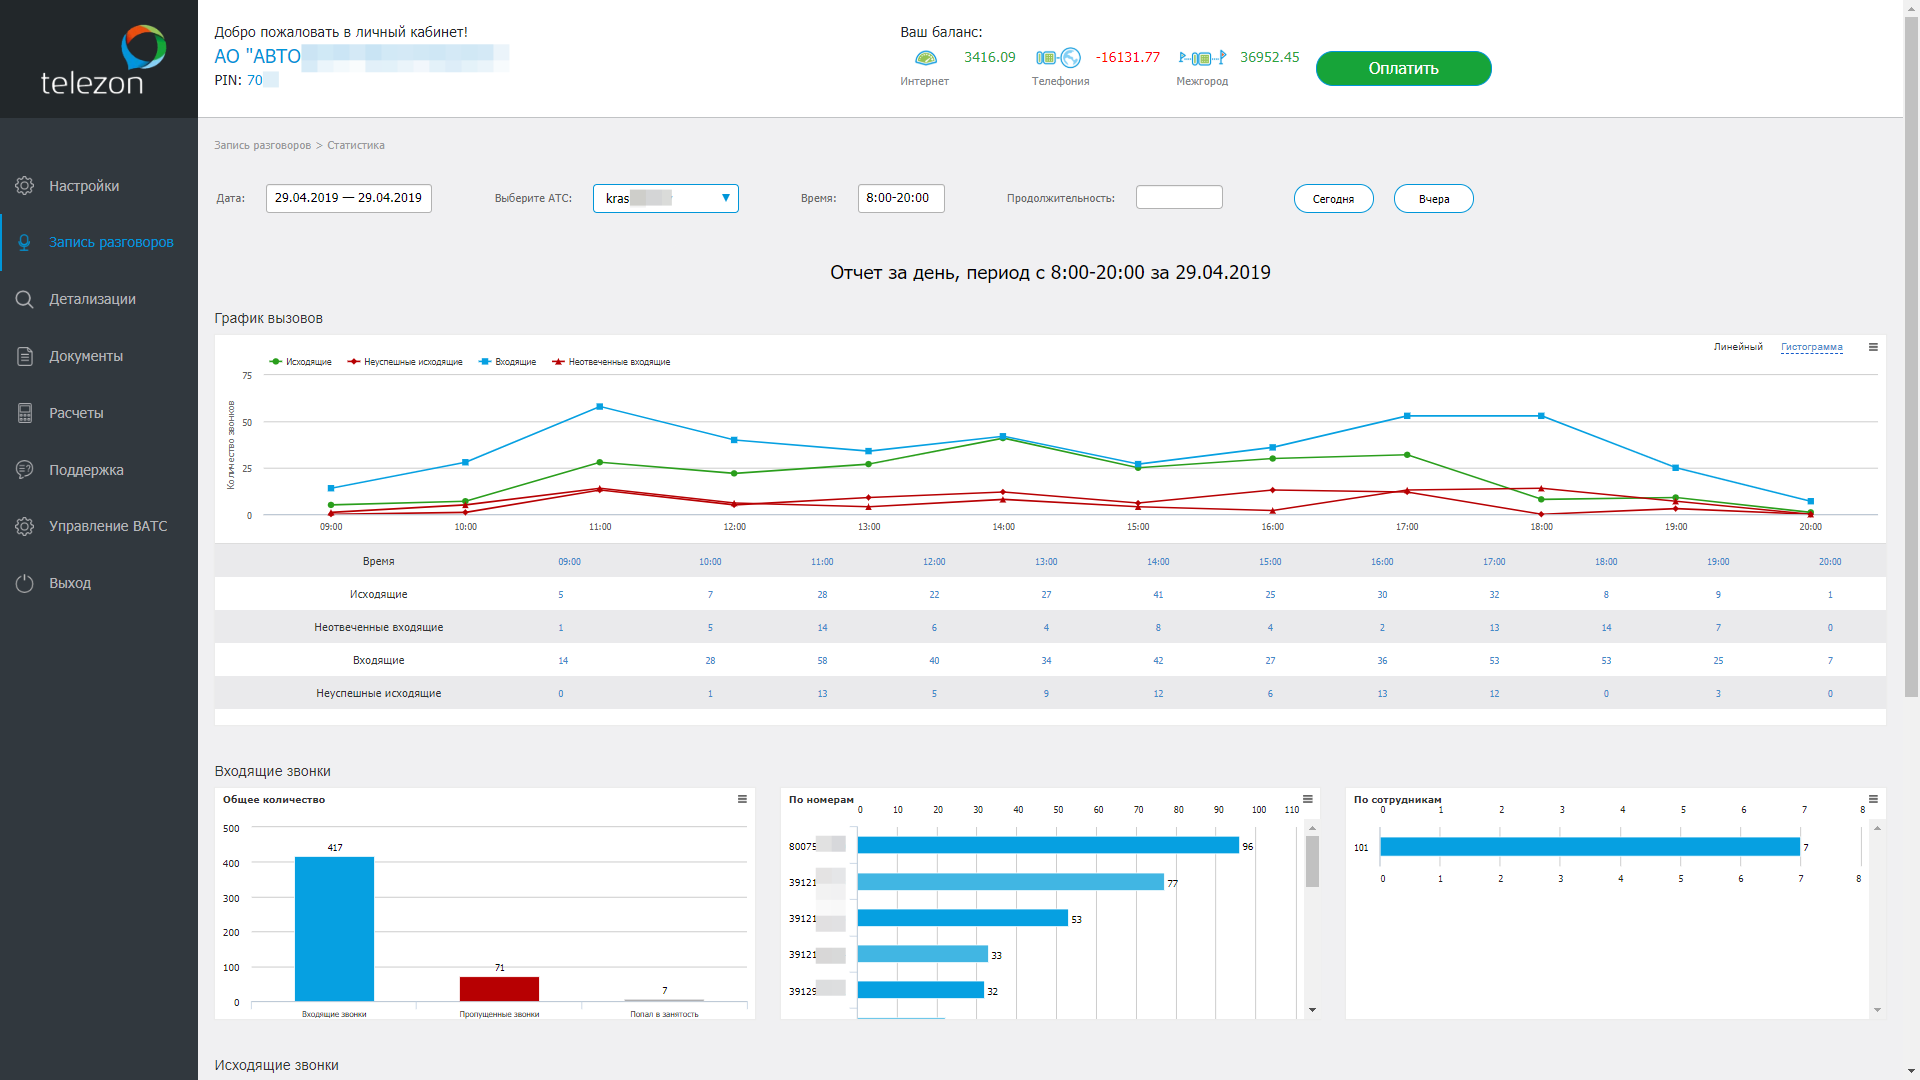This screenshot has height=1080, width=1920.
Task: Click the Telezon logo
Action: pos(103,61)
